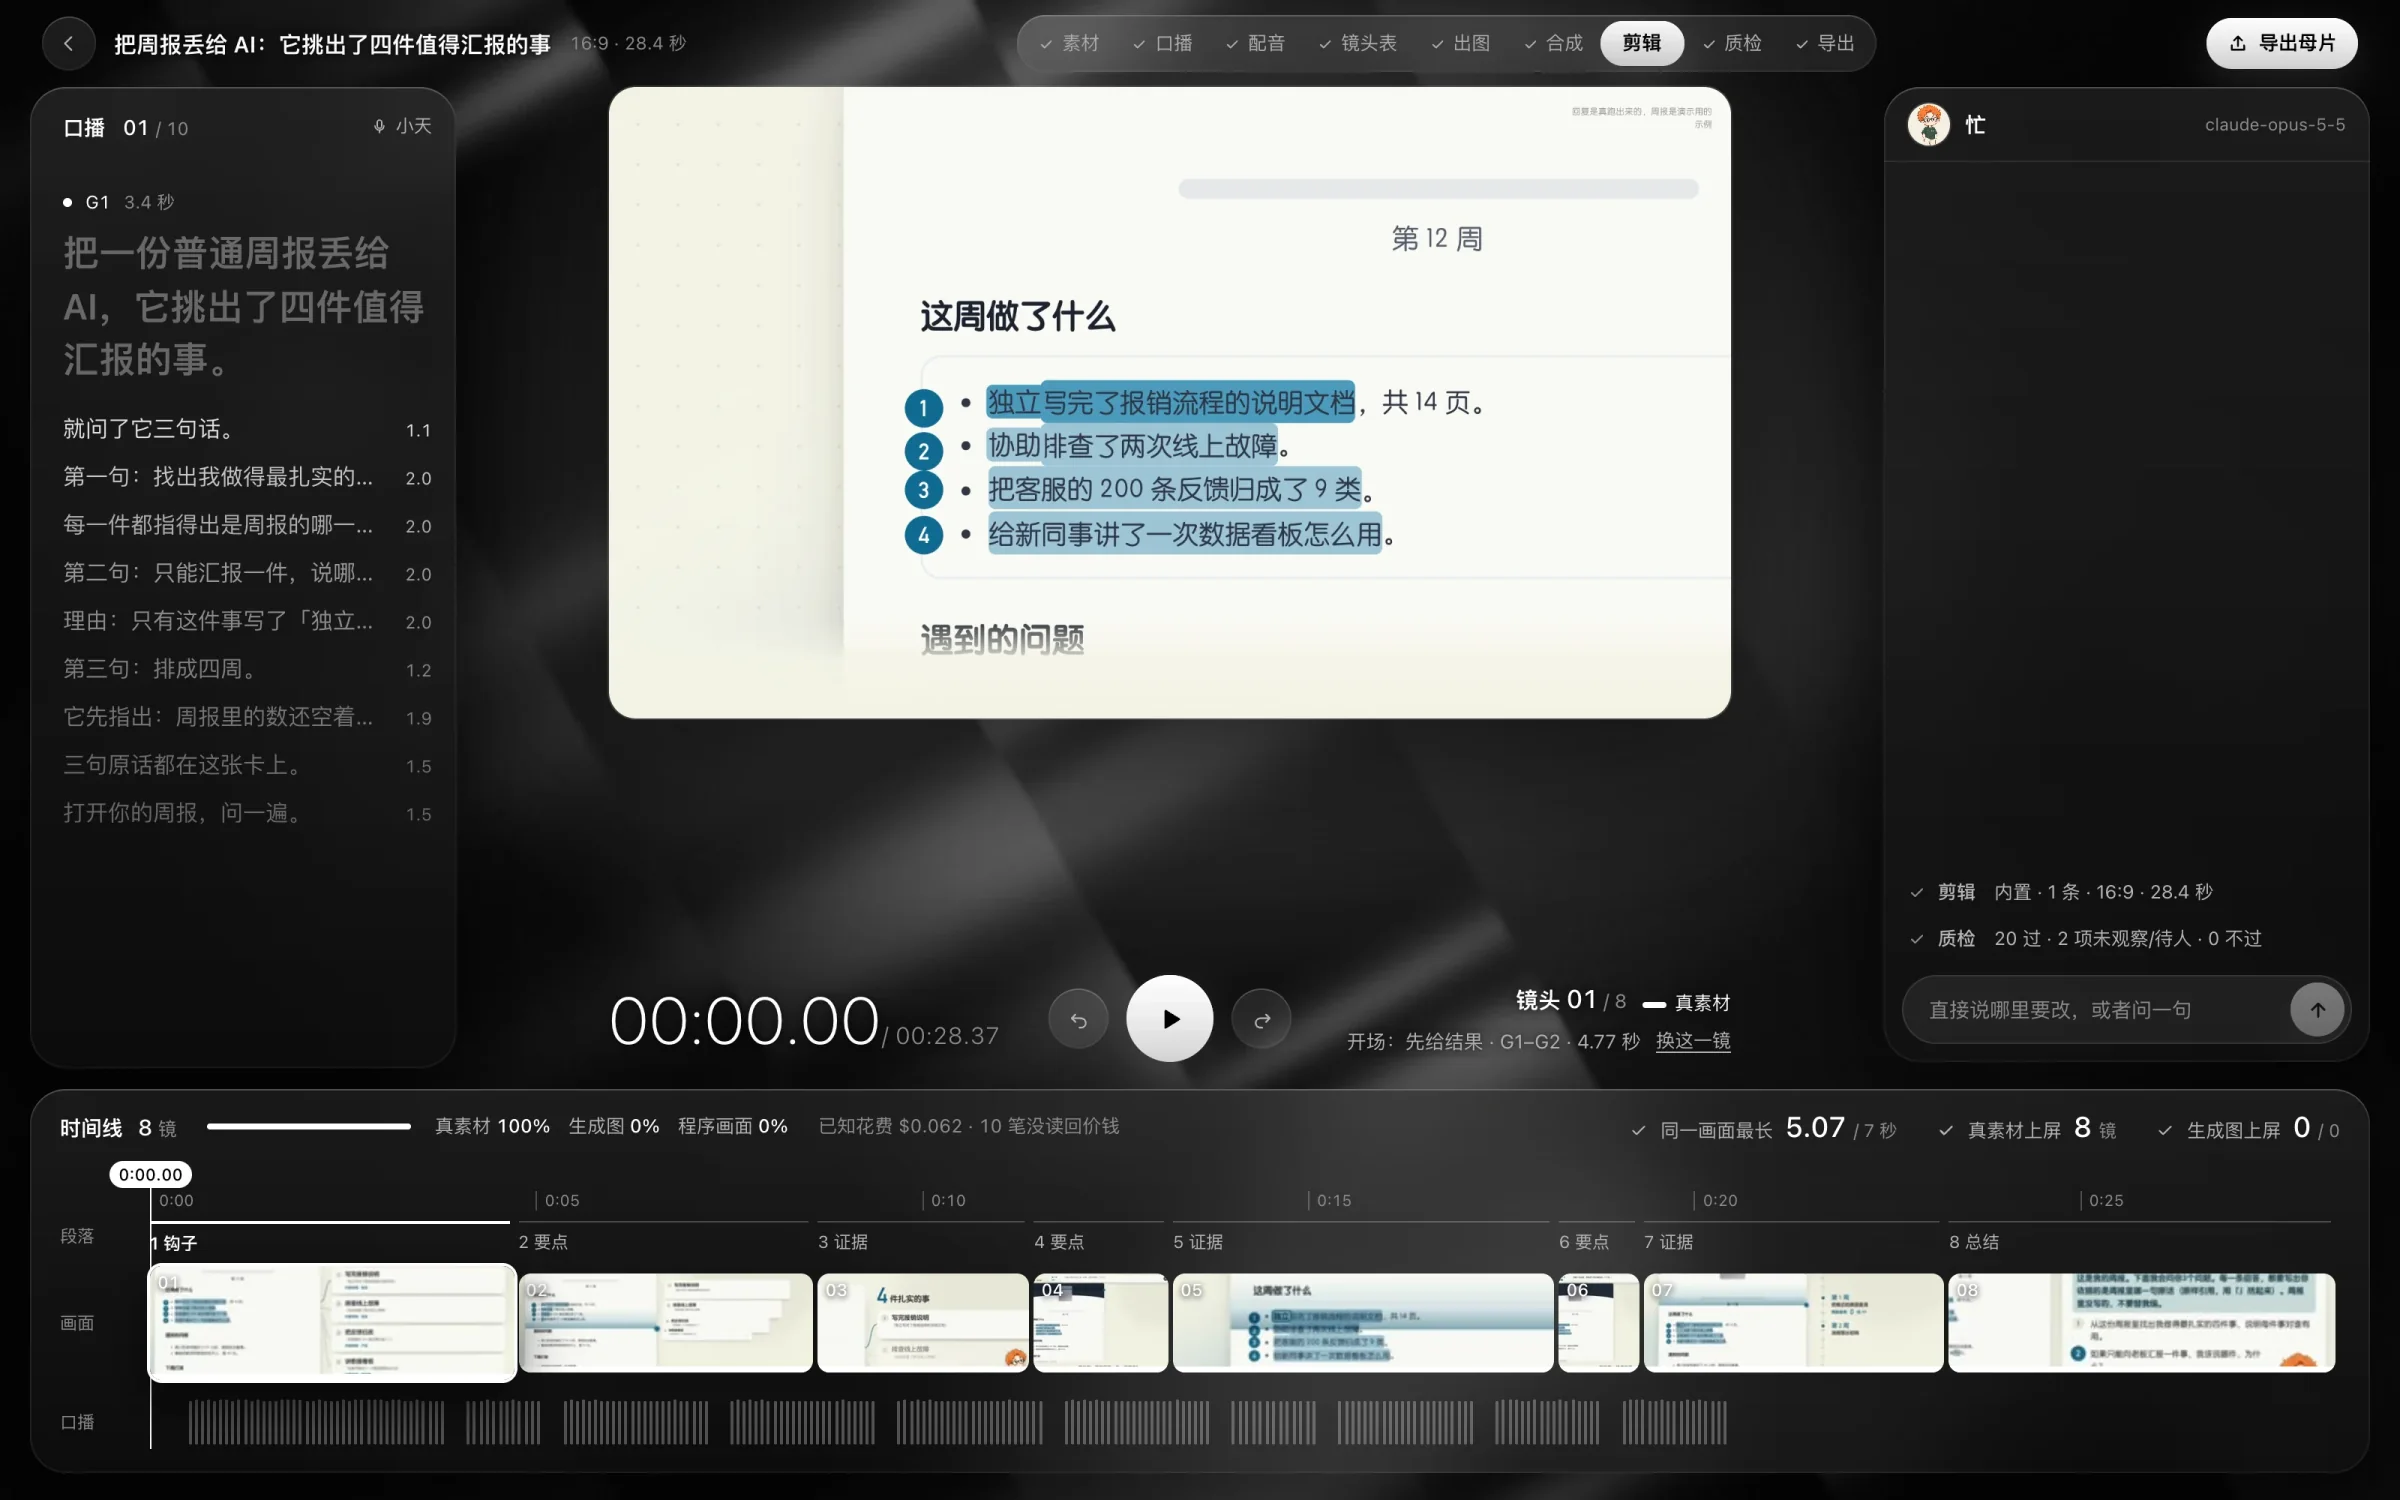This screenshot has width=2400, height=1500.
Task: Click the video preview frame
Action: point(1169,402)
